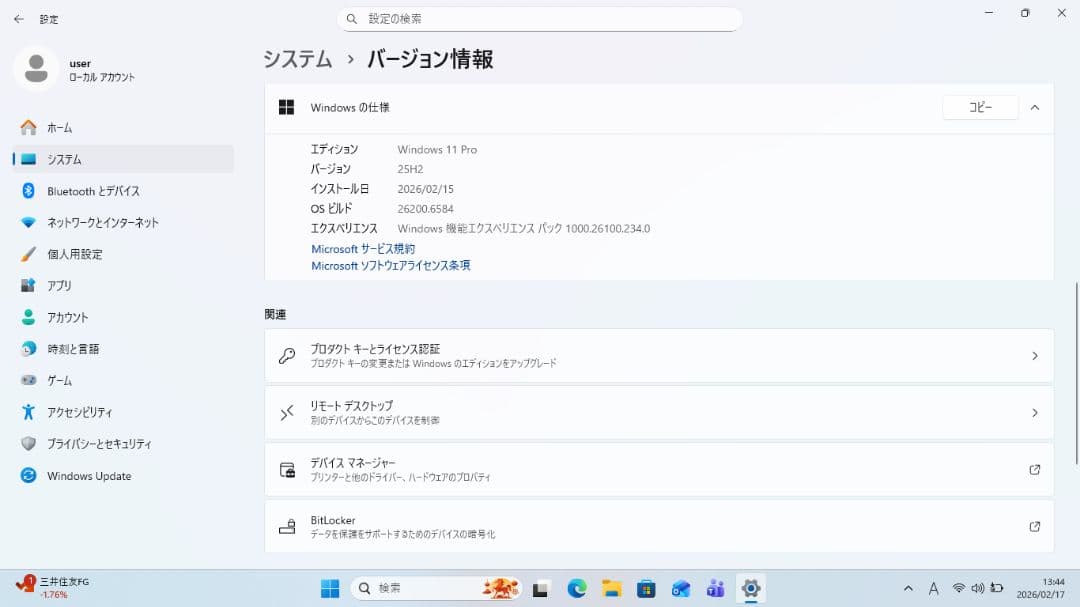The image size is (1080, 607).
Task: Open Microsoft Store from the taskbar
Action: pyautogui.click(x=647, y=588)
